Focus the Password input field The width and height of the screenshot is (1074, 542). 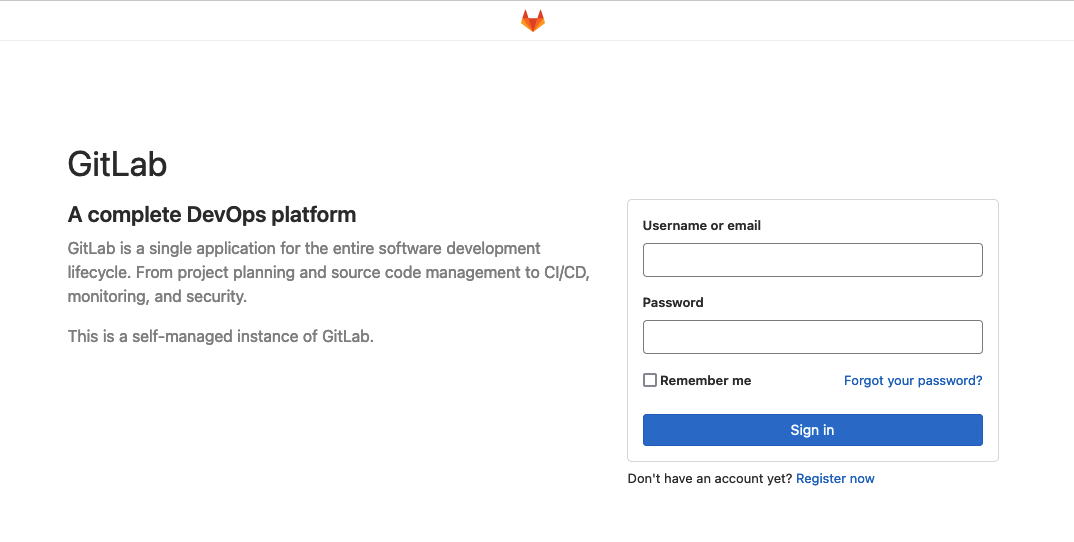coord(812,336)
